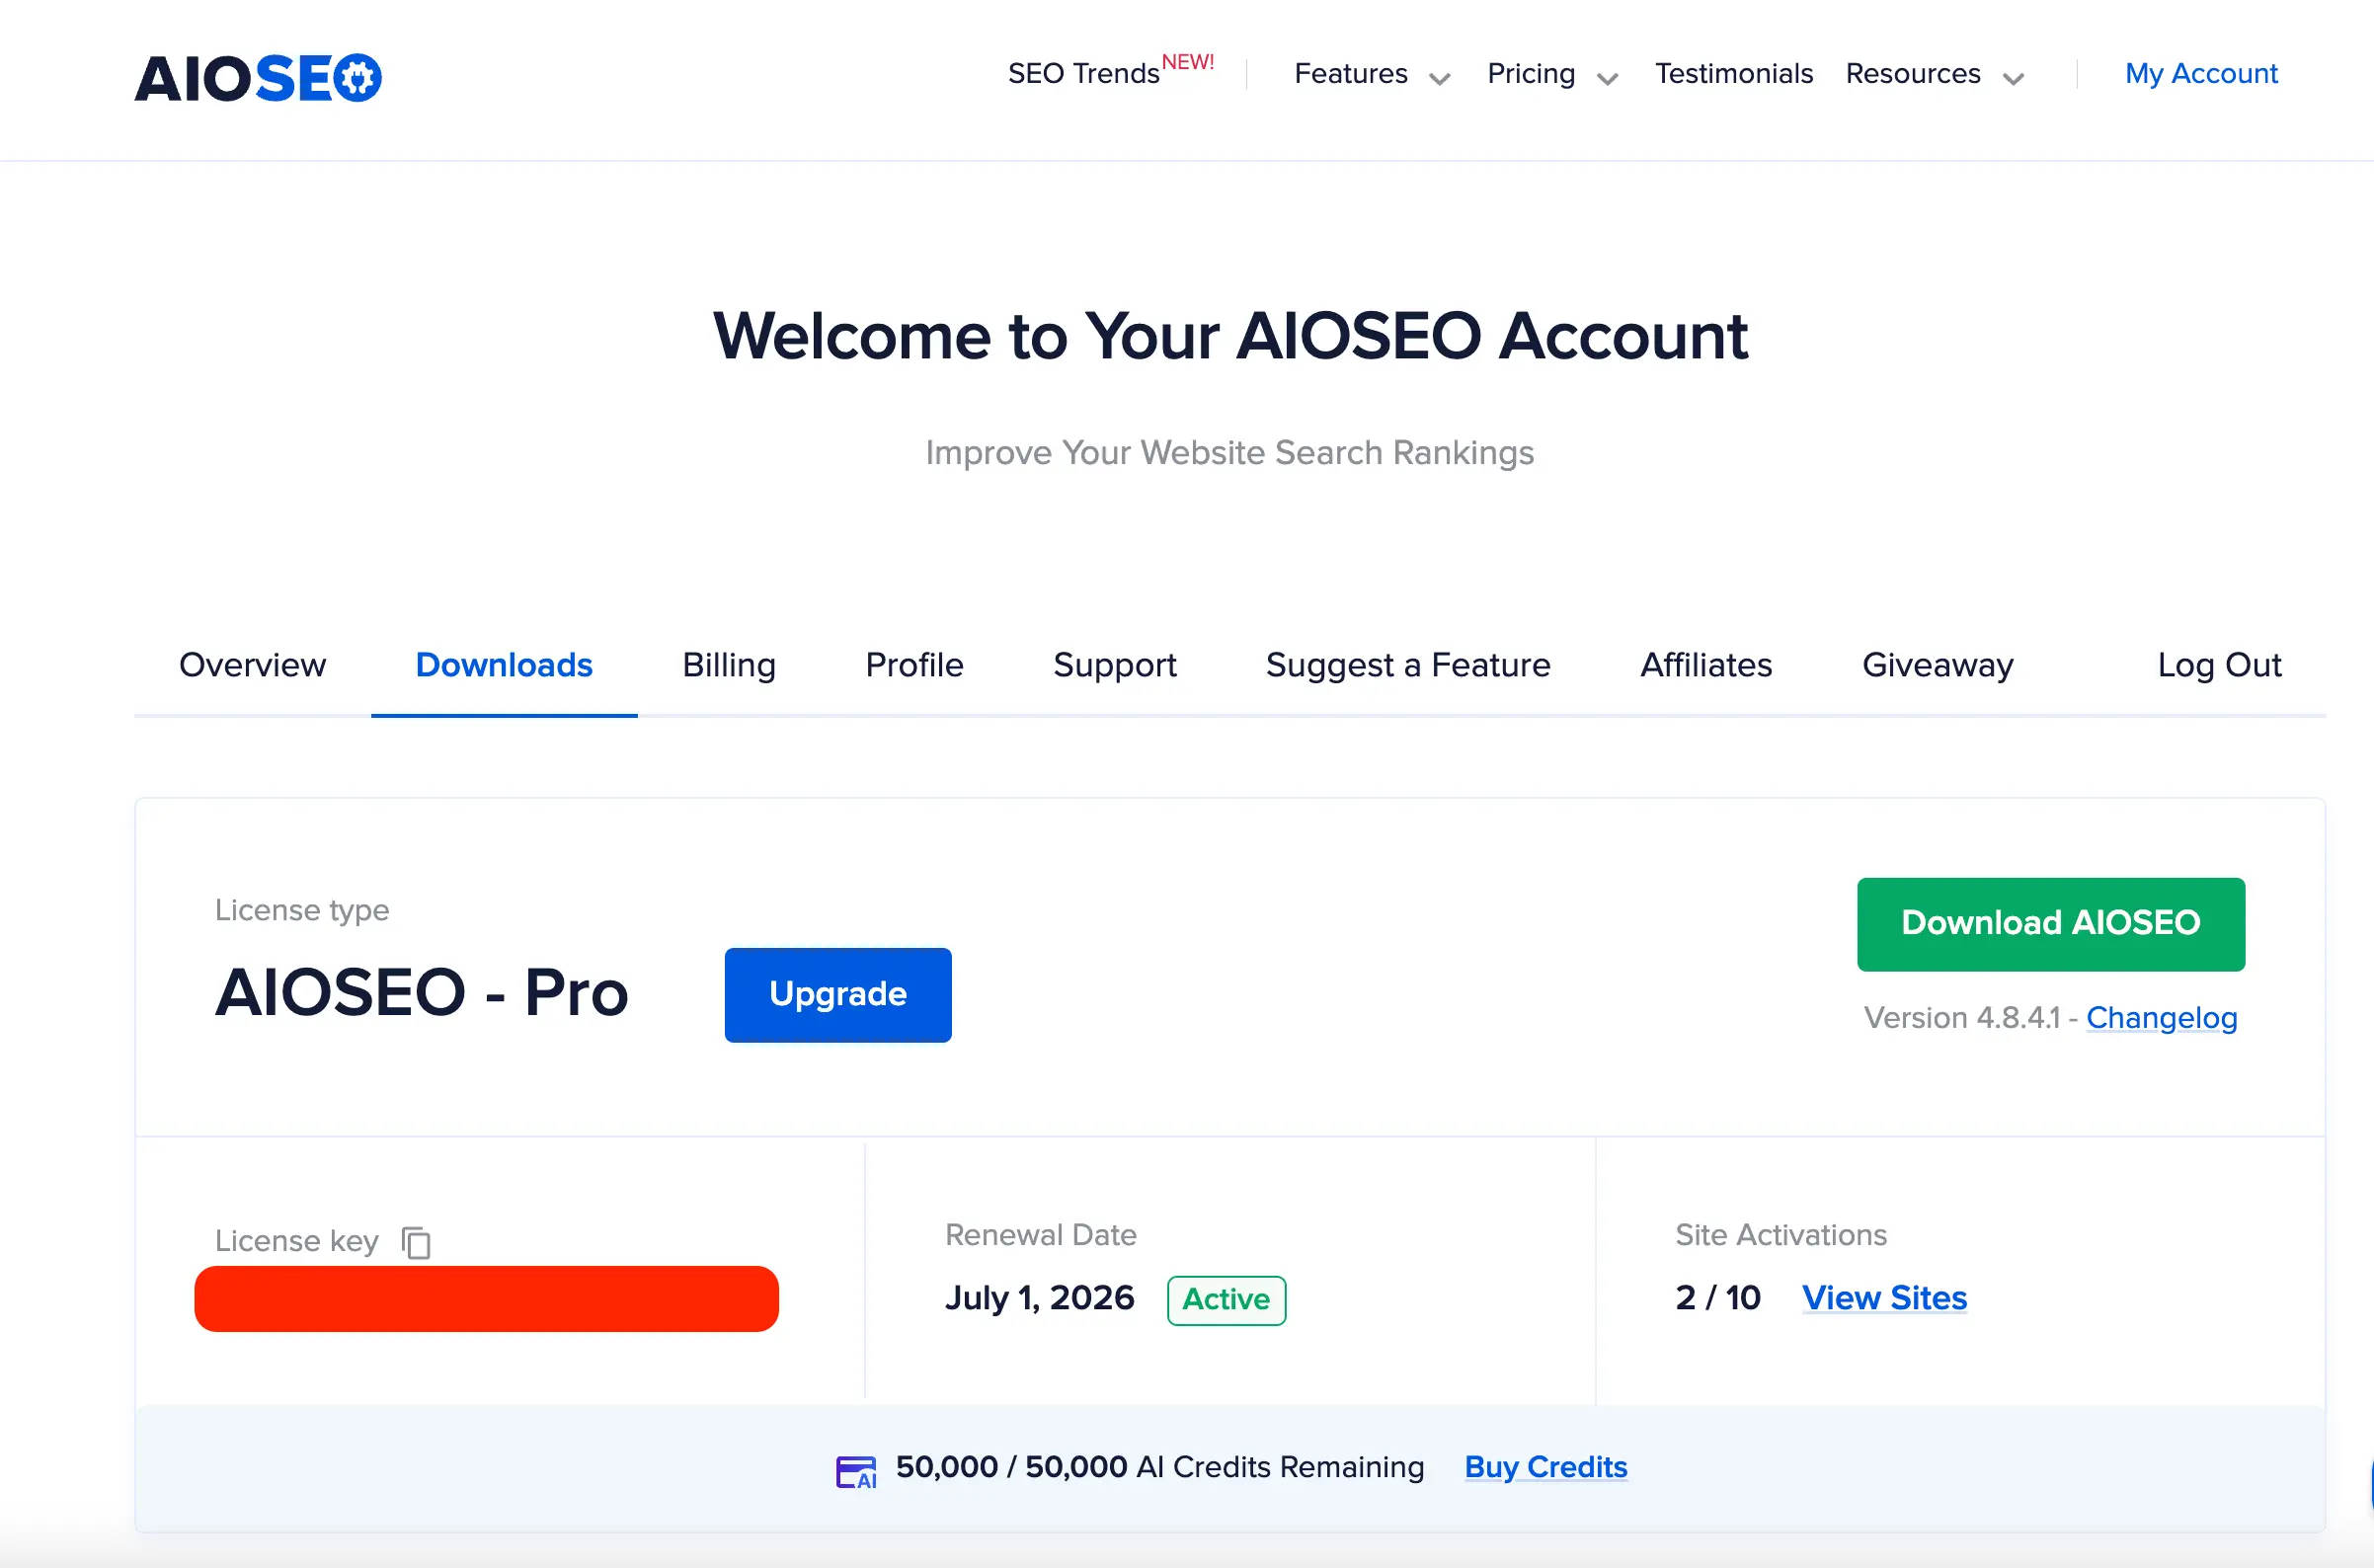The width and height of the screenshot is (2374, 1568).
Task: Open the Changelog link
Action: click(x=2161, y=1018)
